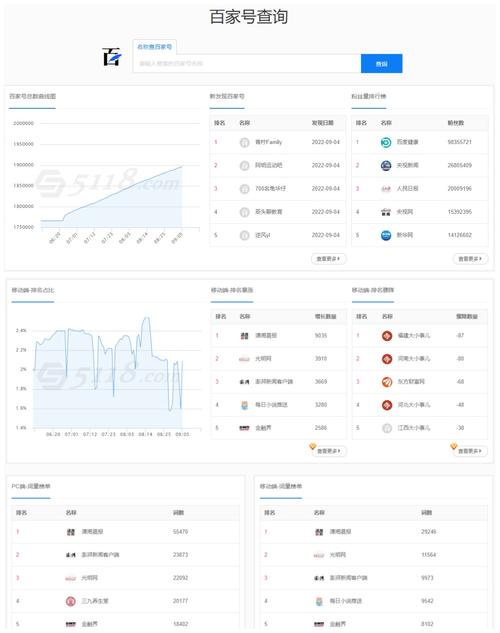Viewport: 500px width, 633px height.
Task: Open 每日小说推送 entry in mobile growth list
Action: click(272, 405)
